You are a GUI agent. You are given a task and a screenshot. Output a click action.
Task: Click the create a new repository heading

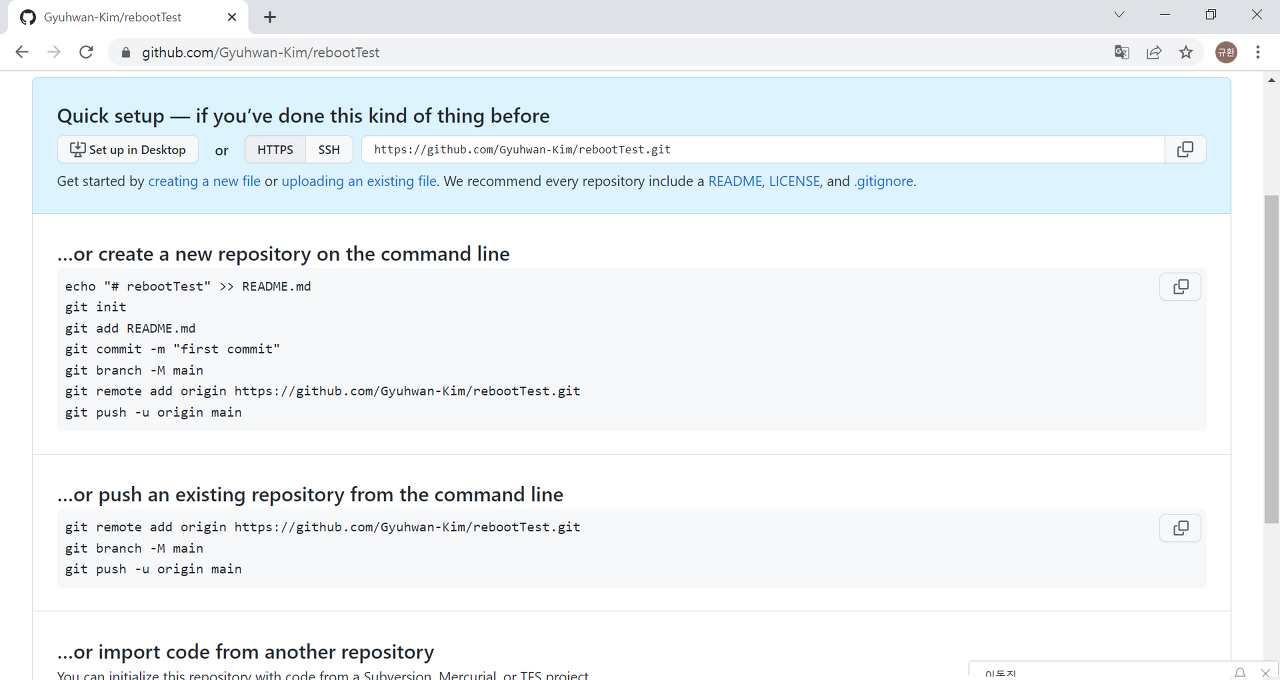pyautogui.click(x=283, y=254)
